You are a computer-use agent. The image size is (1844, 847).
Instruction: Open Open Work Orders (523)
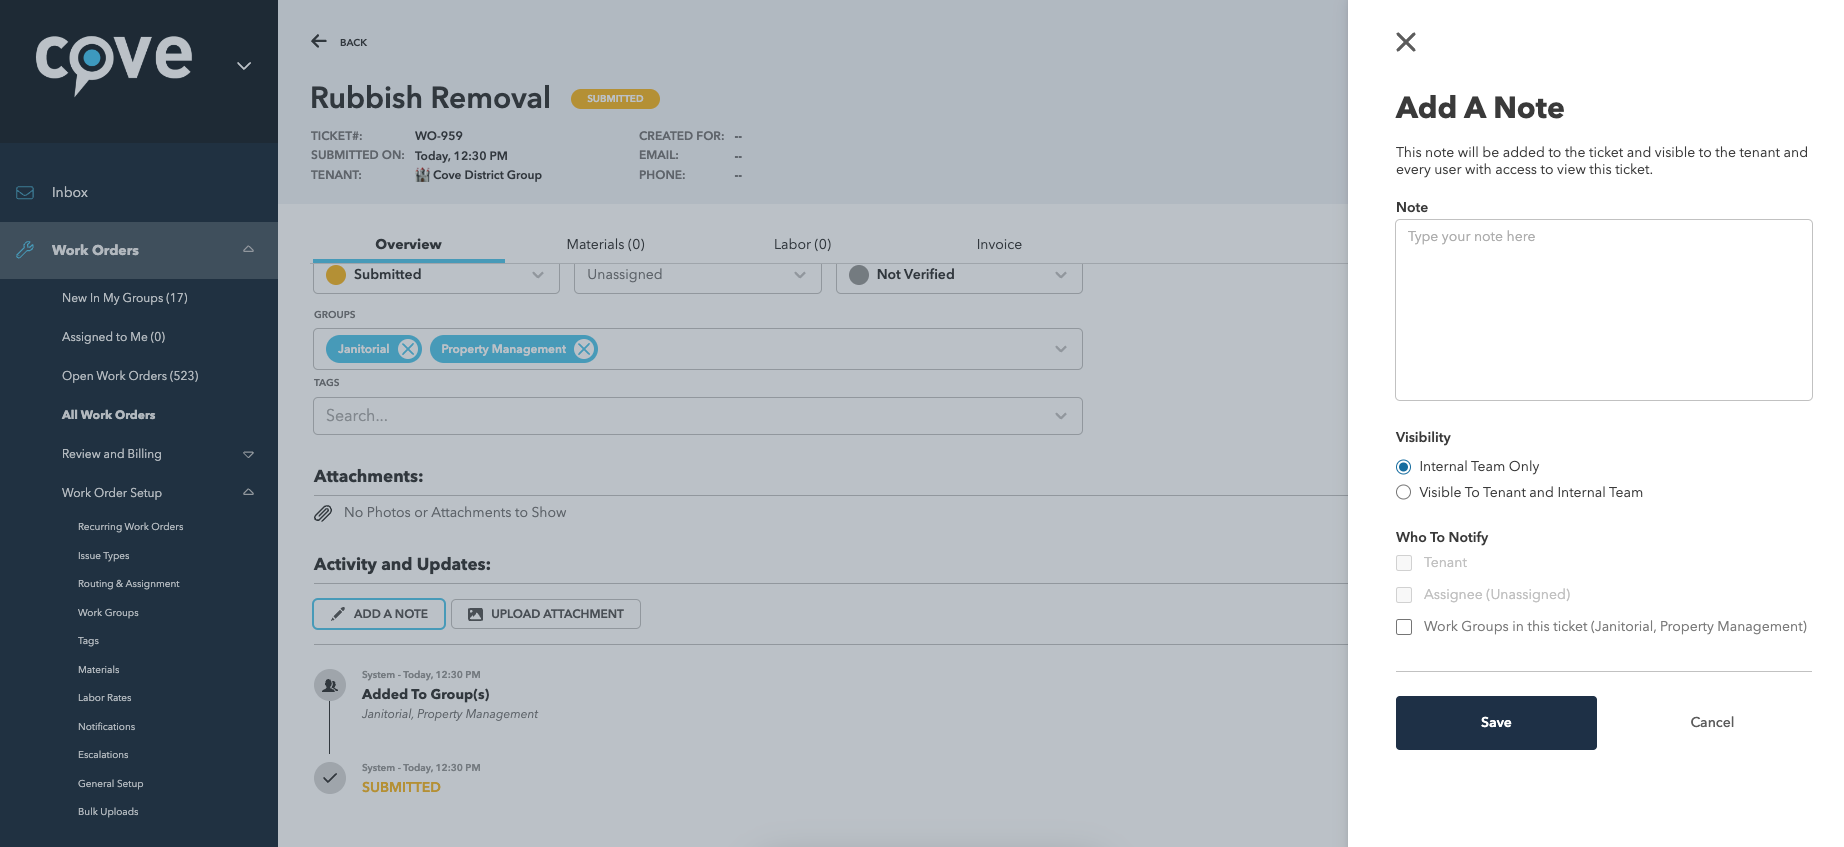(130, 376)
